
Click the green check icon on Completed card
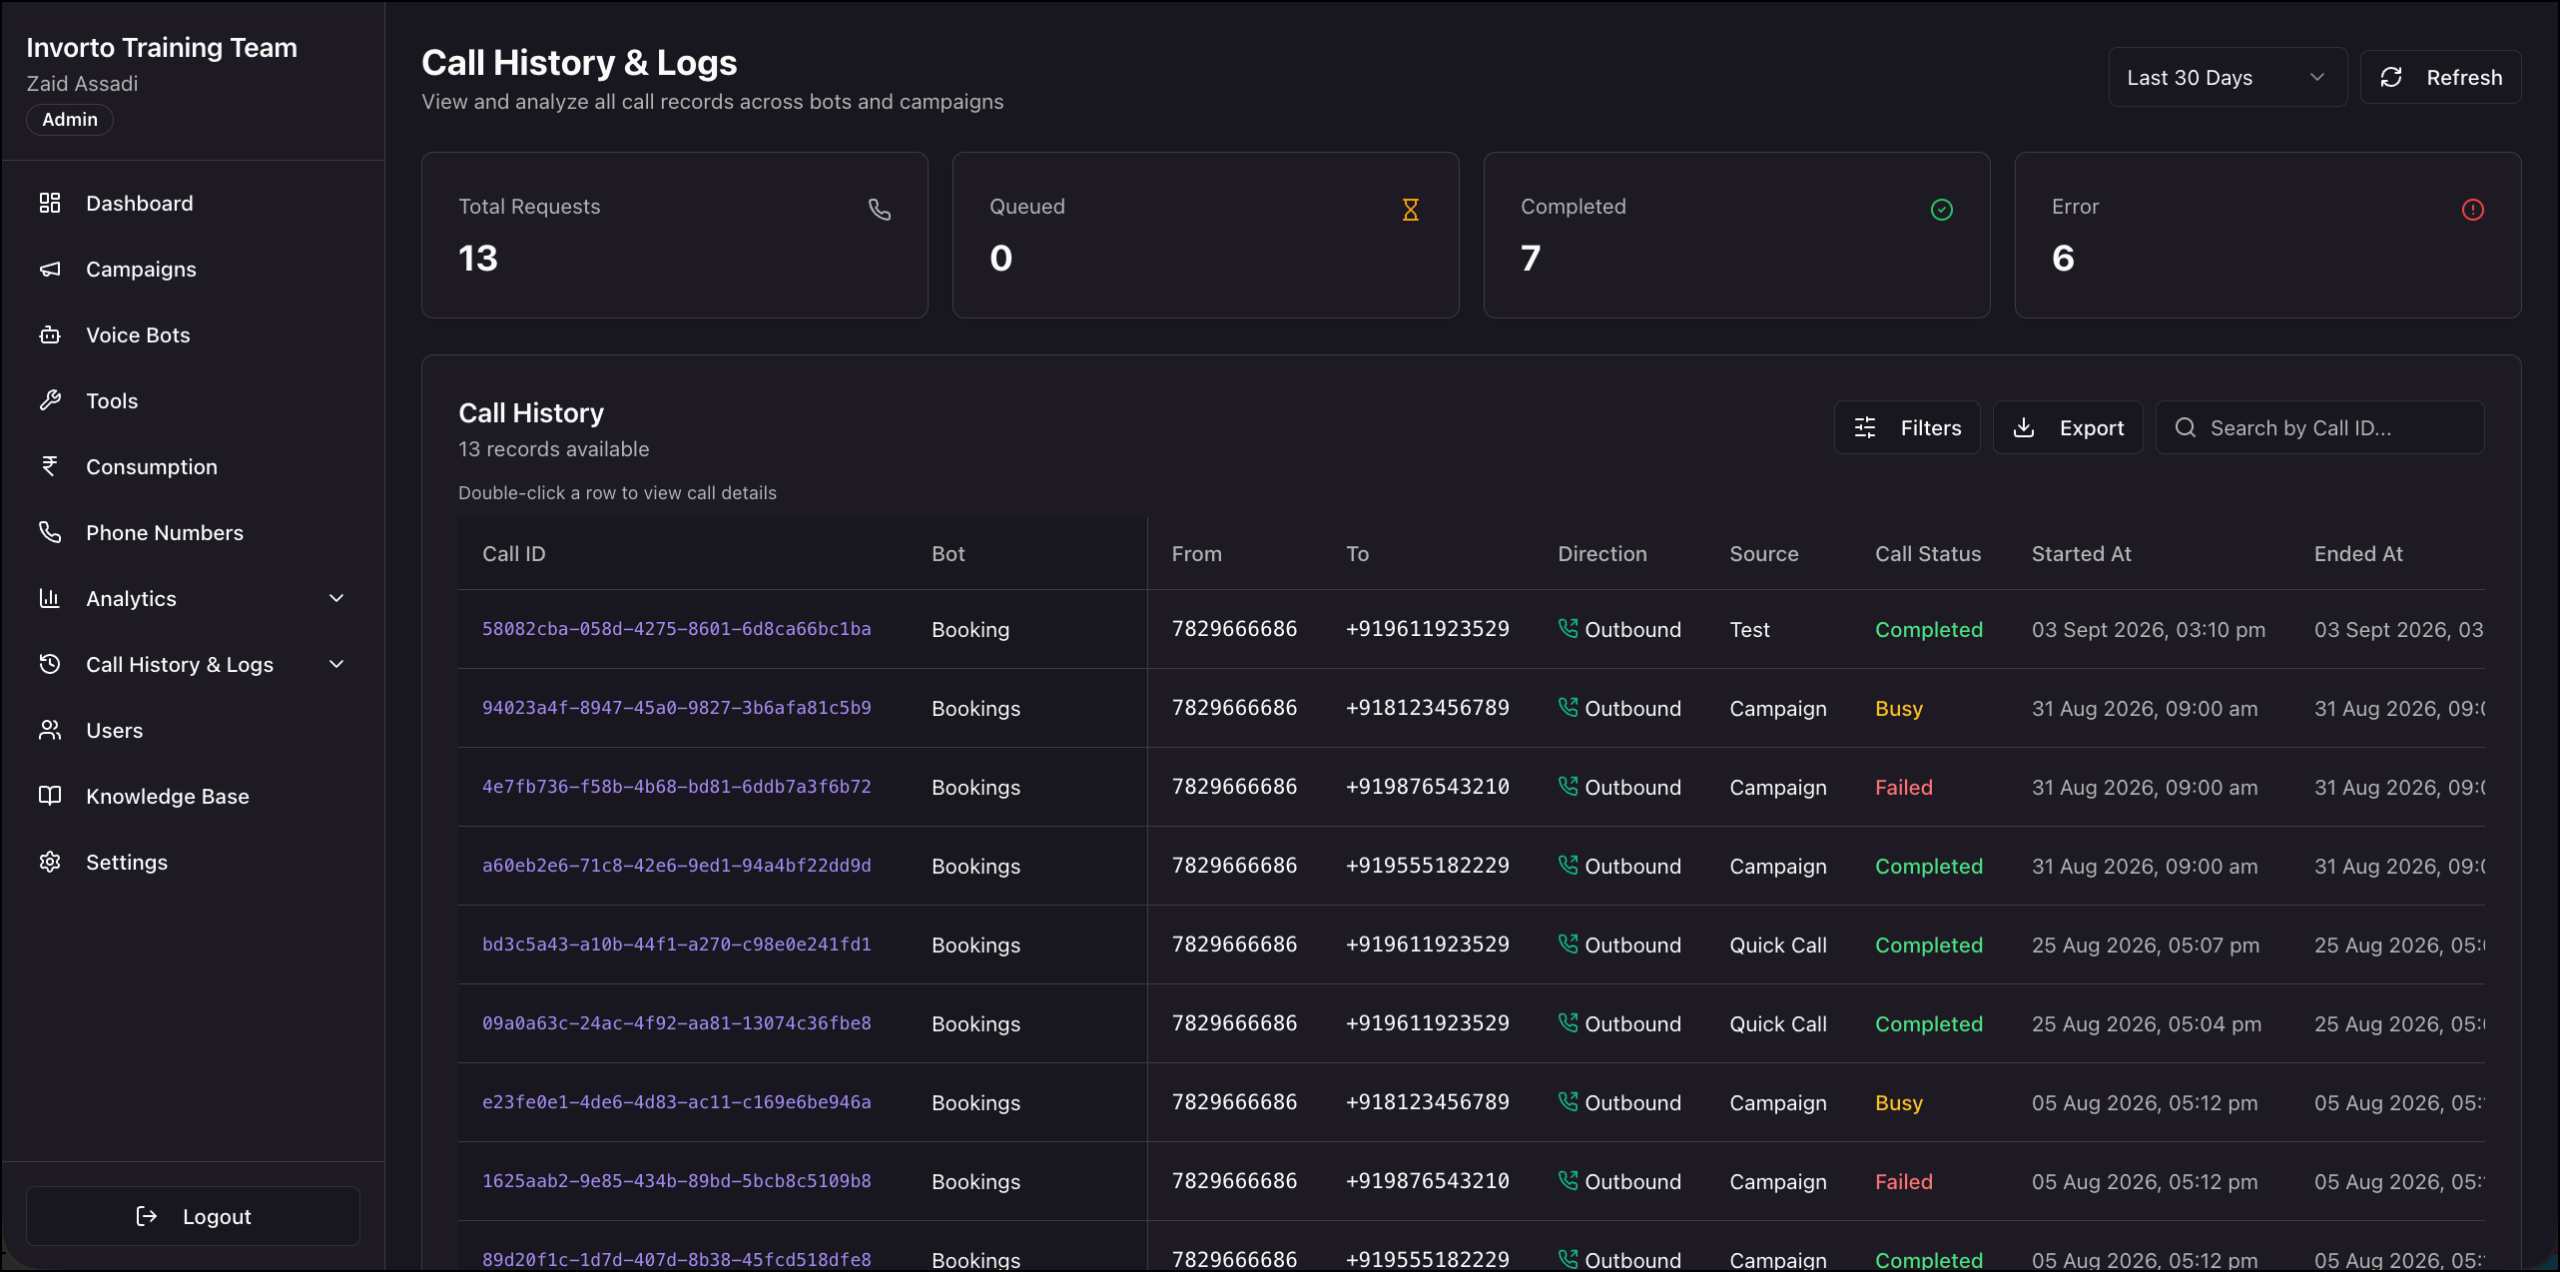click(1942, 209)
